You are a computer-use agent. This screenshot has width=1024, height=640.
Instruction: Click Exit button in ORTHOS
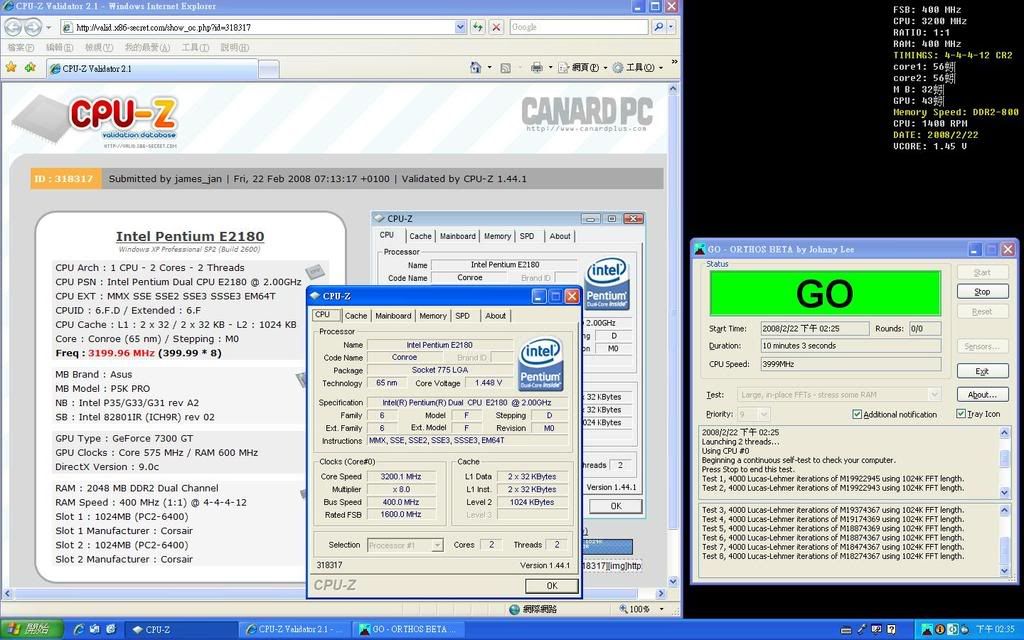coord(982,371)
